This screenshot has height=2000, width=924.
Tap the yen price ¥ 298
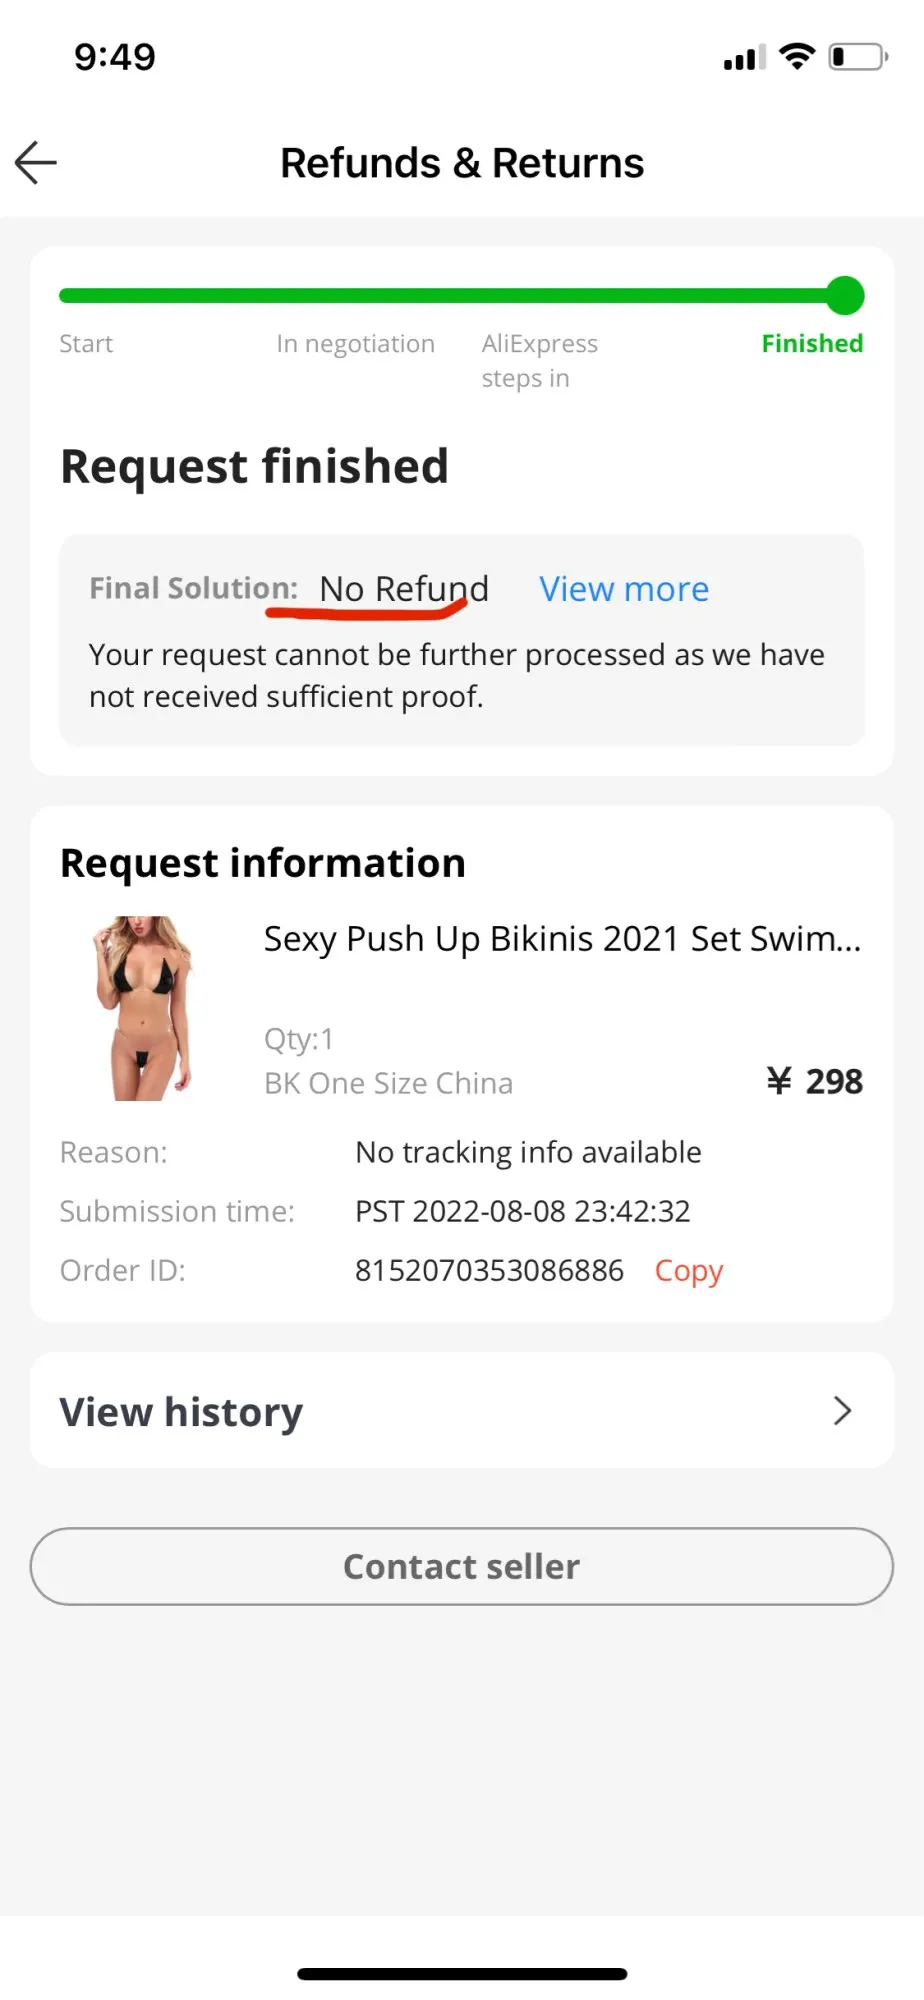click(814, 1081)
